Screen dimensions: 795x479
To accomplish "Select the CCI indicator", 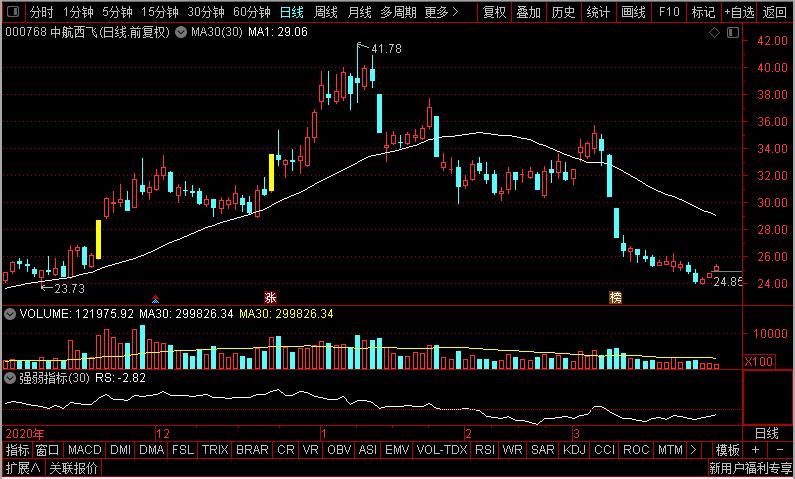I will click(x=604, y=450).
